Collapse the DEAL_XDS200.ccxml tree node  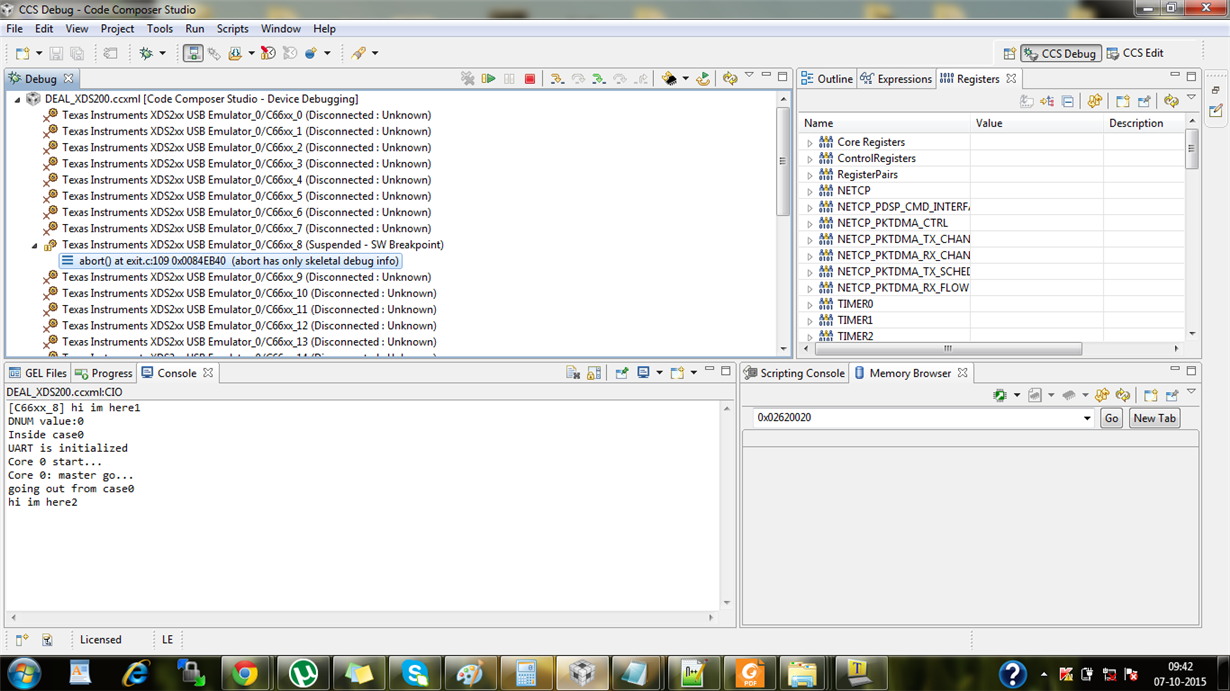pos(17,100)
